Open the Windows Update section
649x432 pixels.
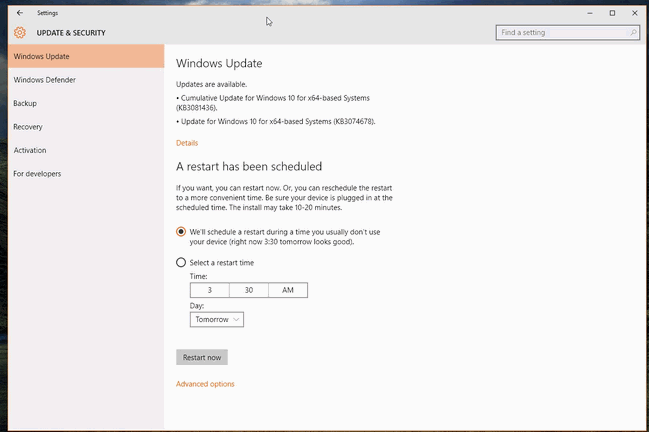[x=86, y=56]
